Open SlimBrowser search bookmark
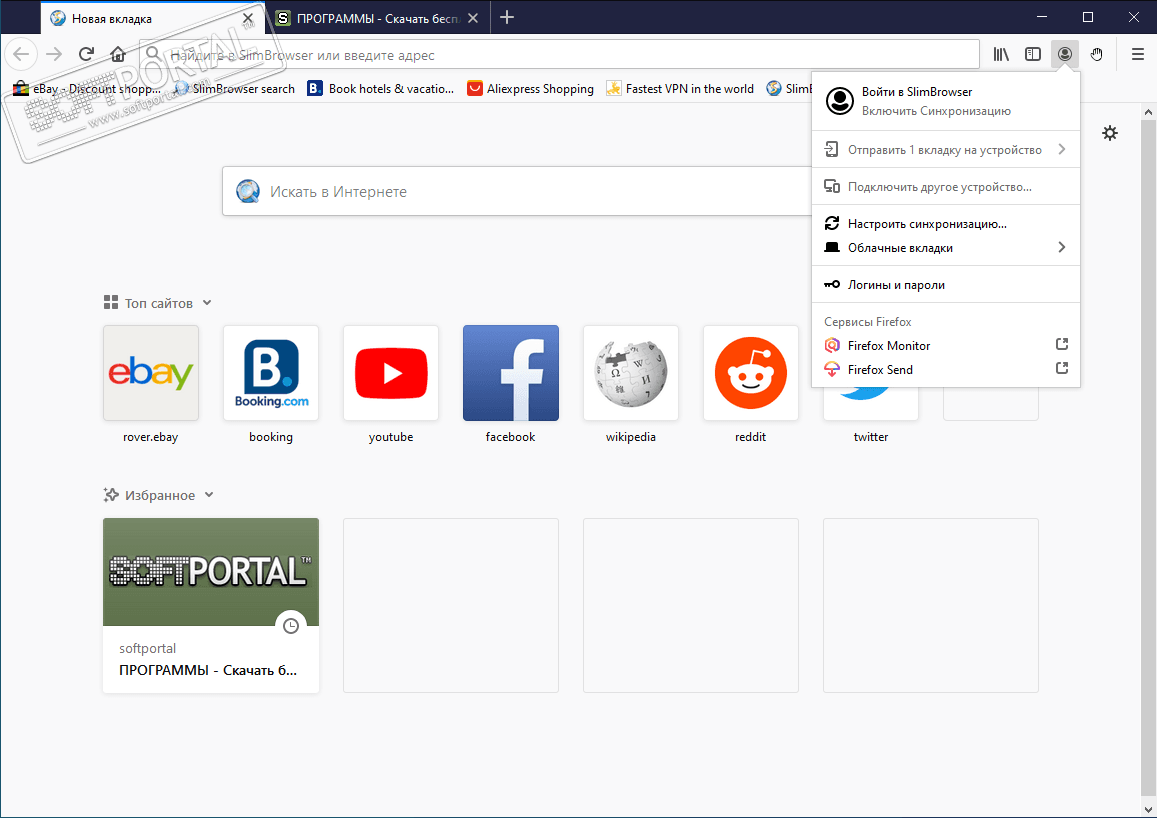This screenshot has height=818, width=1157. (235, 89)
